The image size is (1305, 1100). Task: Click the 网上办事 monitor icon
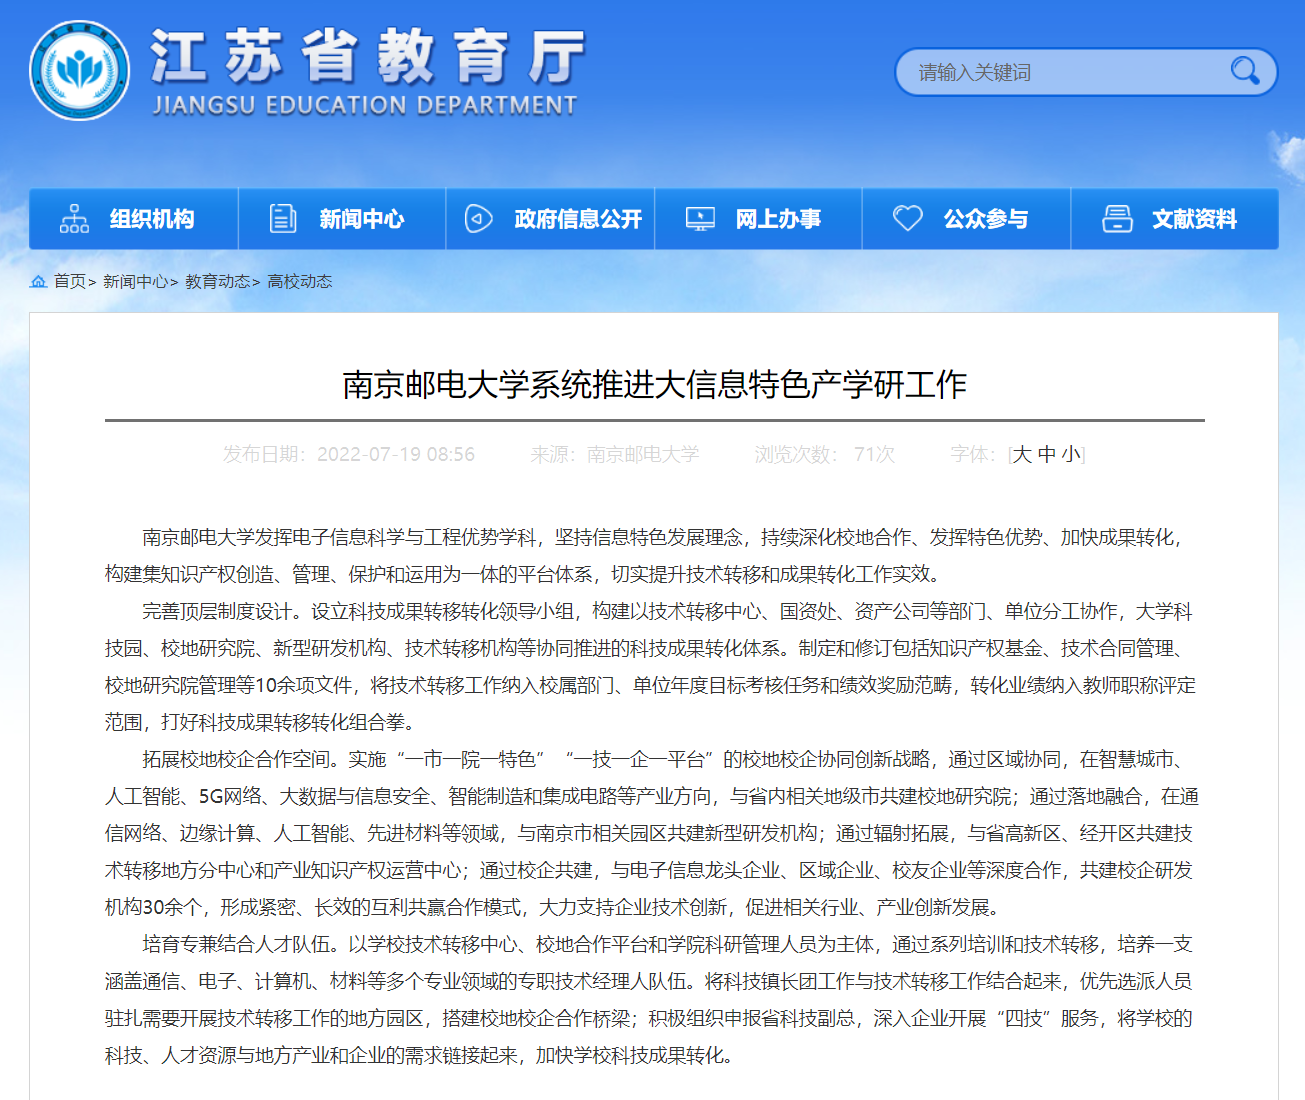(700, 219)
